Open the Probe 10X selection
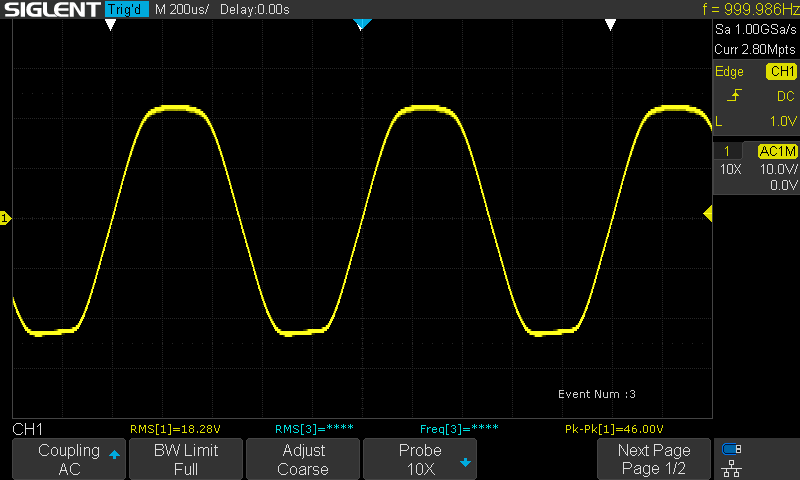The width and height of the screenshot is (800, 480). coord(420,459)
